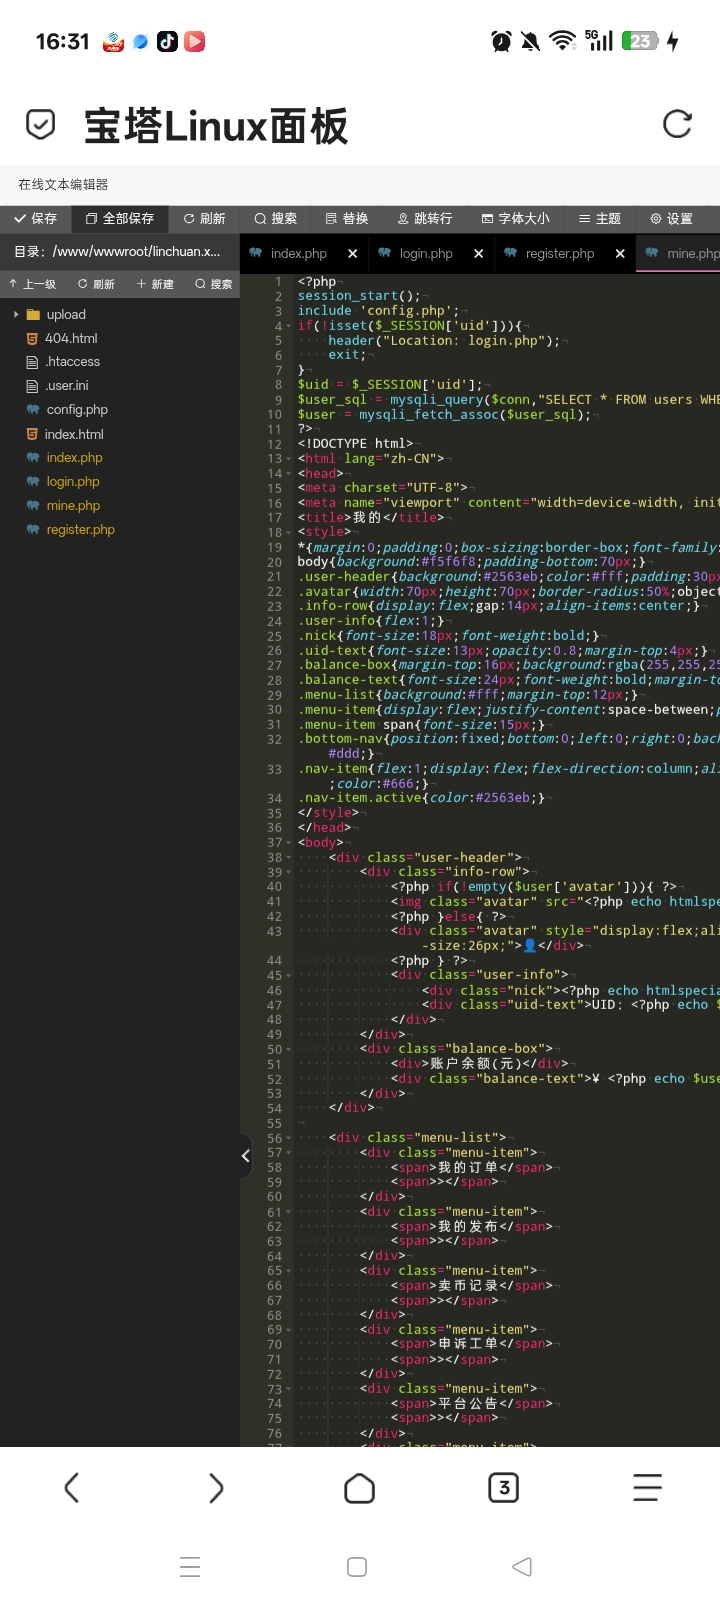The width and height of the screenshot is (720, 1604).
Task: Expand the upload folder
Action: [x=16, y=314]
